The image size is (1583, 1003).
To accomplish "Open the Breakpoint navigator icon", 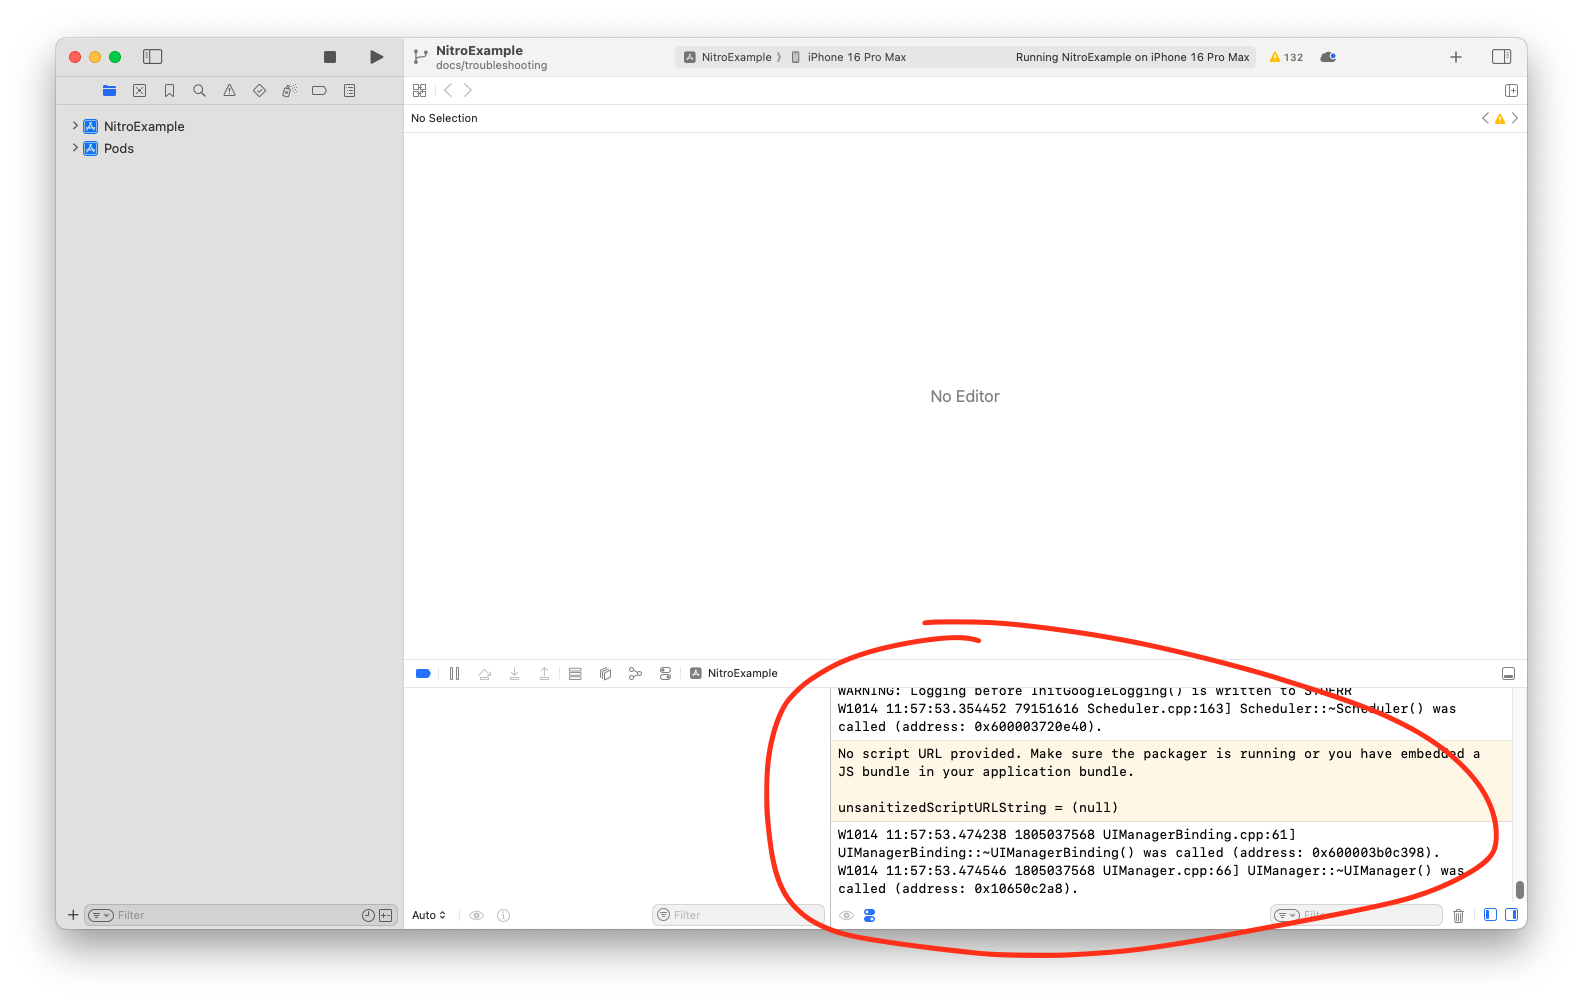I will coord(319,91).
